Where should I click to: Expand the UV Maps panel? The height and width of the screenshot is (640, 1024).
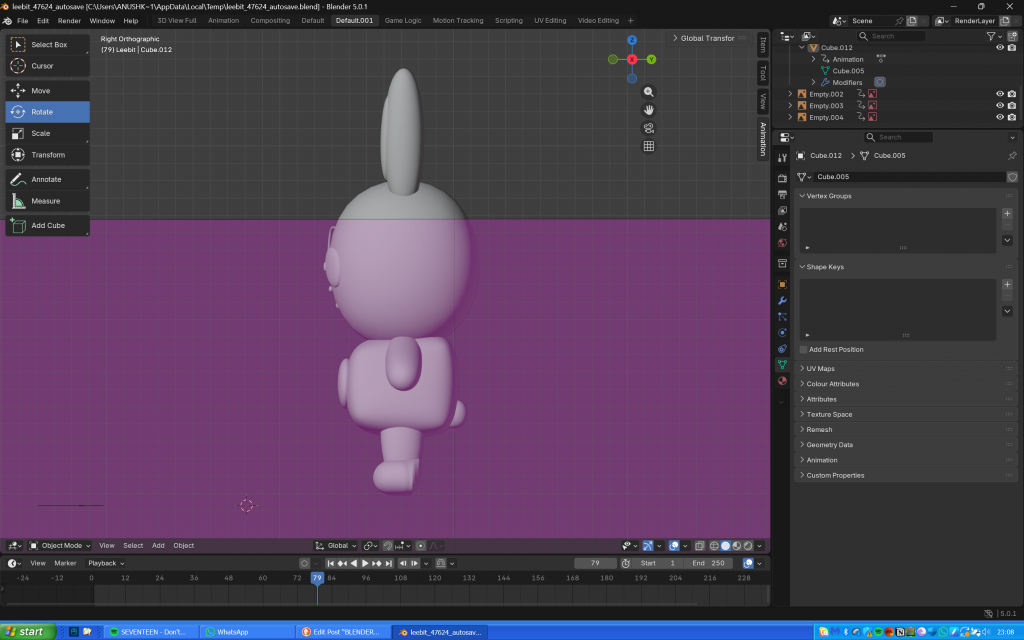coord(820,369)
